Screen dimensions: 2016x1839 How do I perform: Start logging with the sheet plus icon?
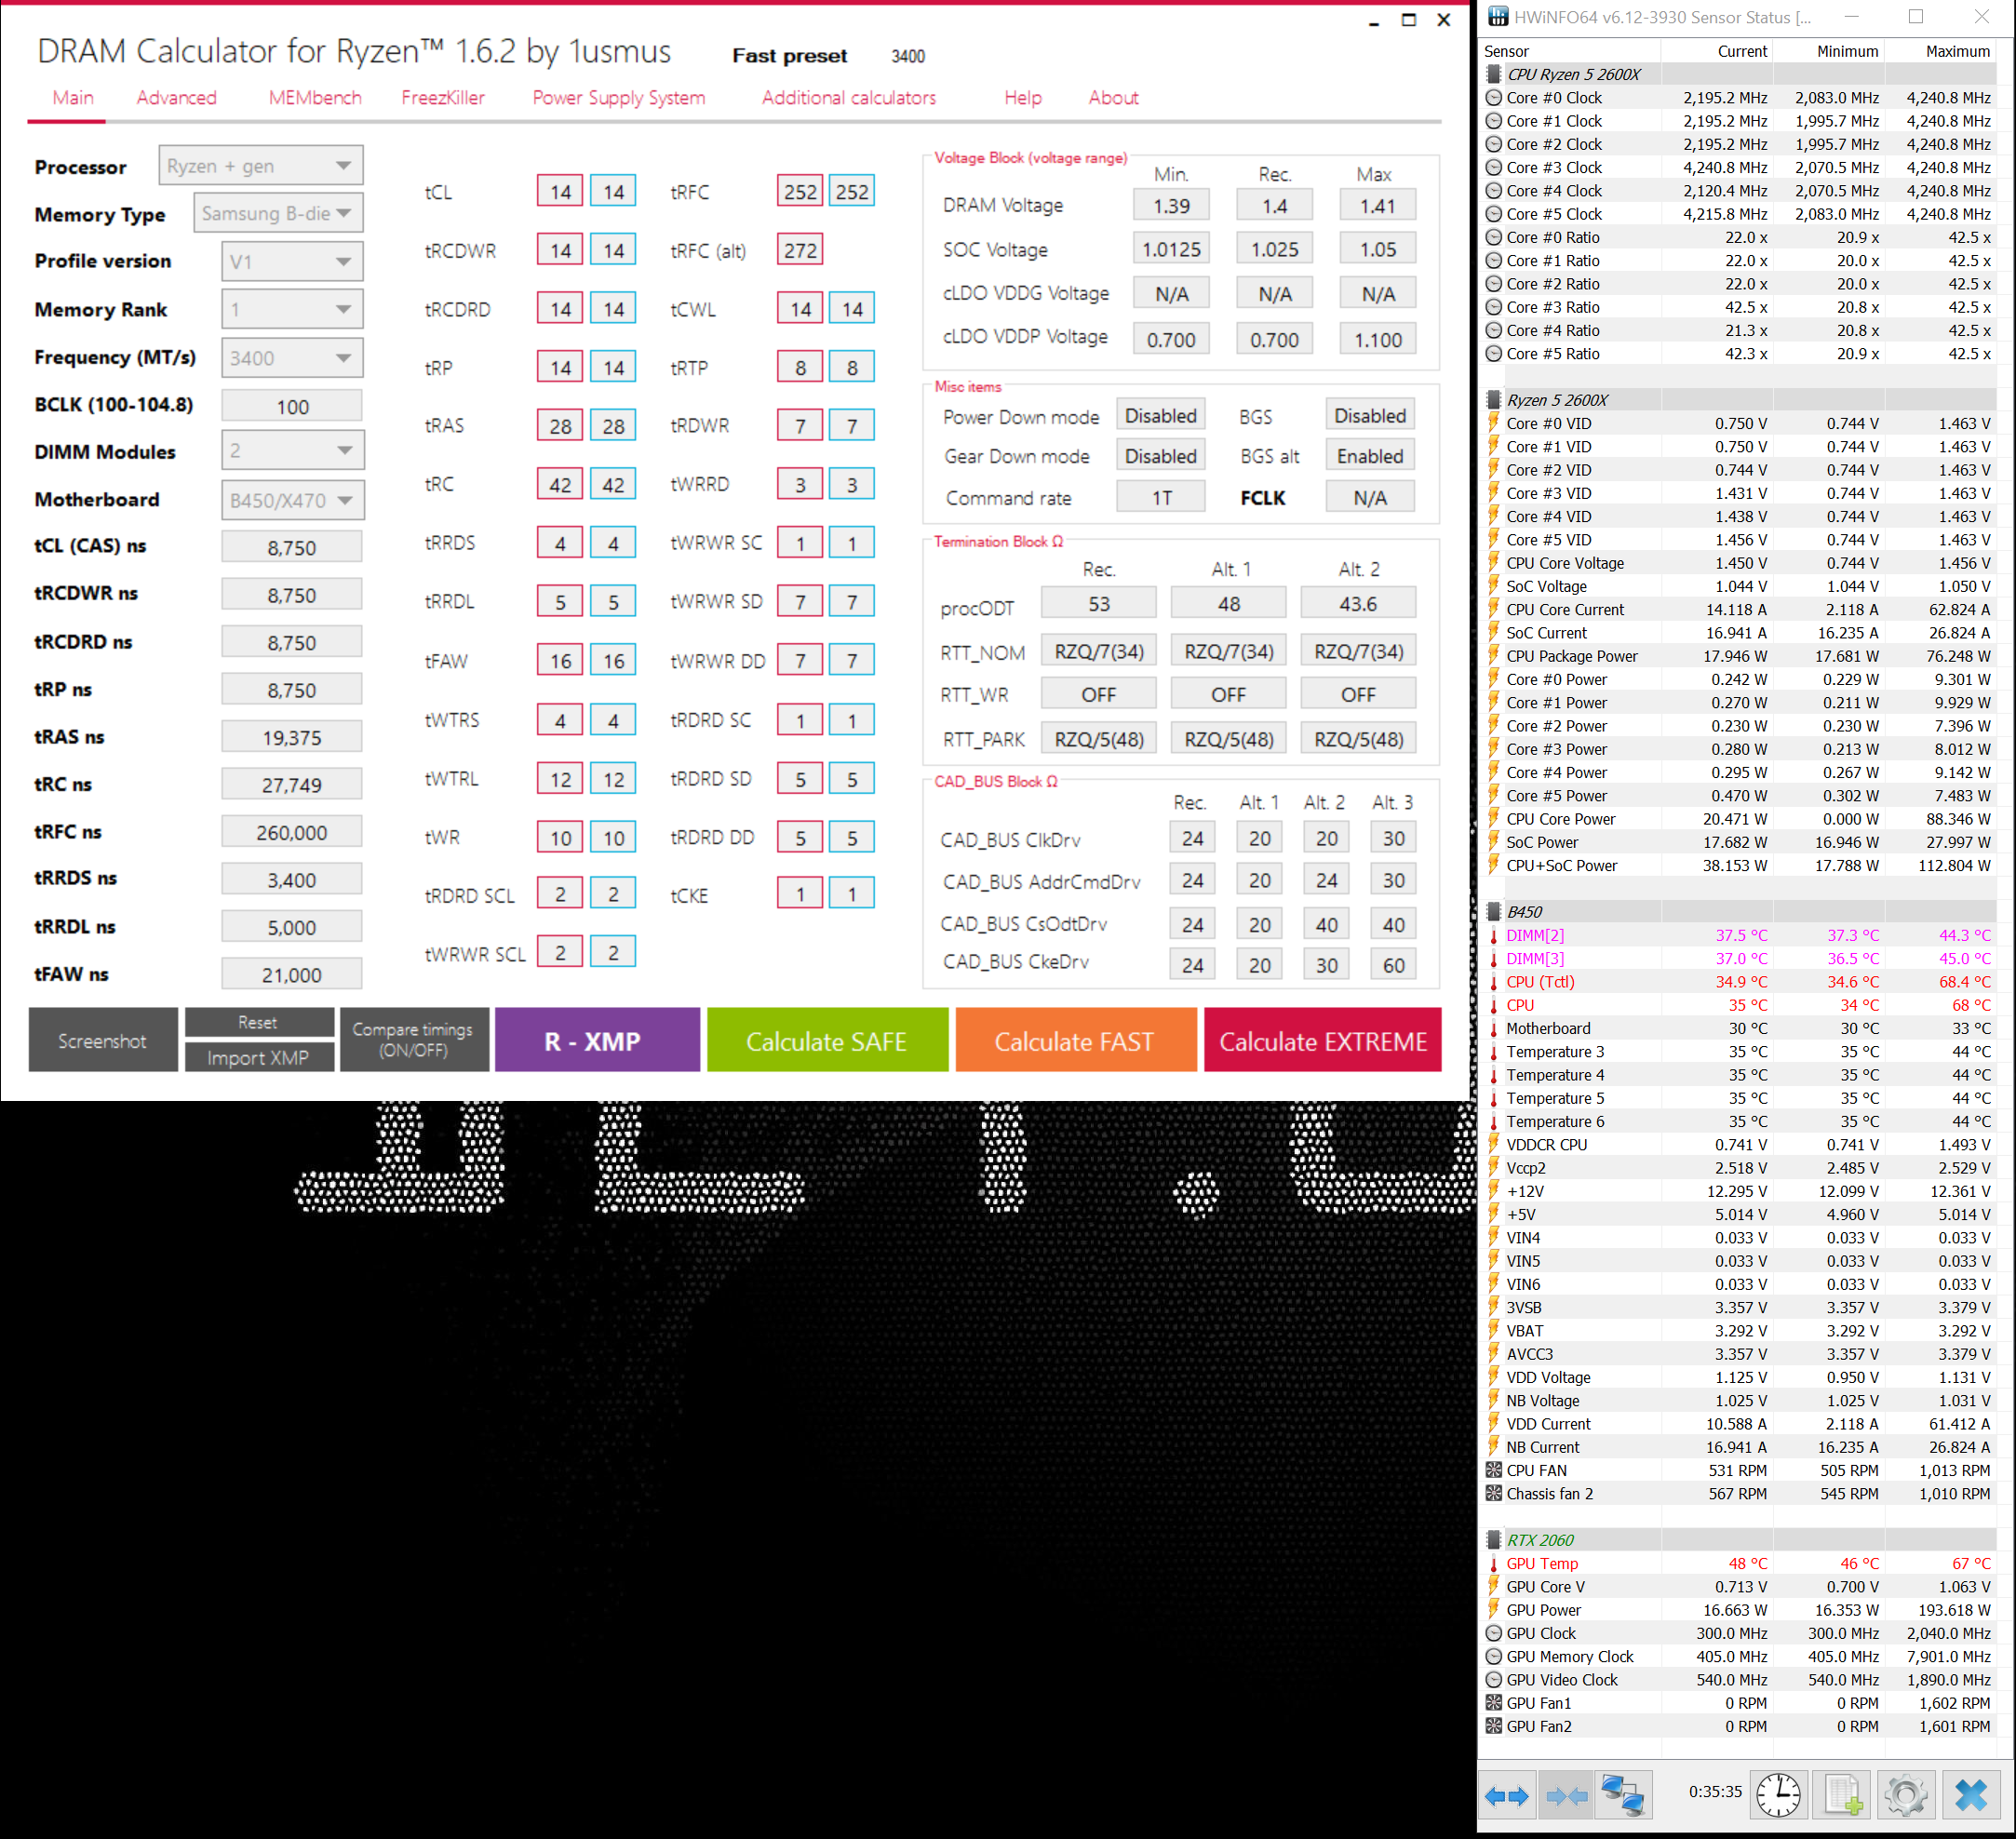point(1842,1796)
